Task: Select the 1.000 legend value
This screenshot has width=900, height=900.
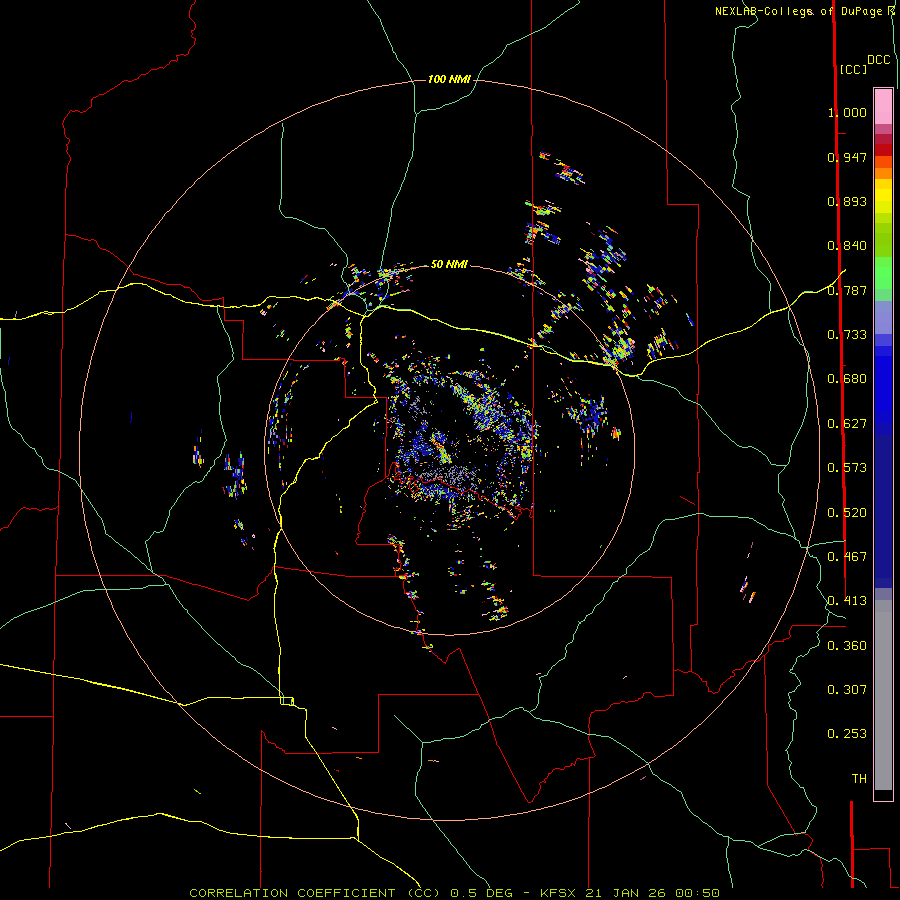Action: point(847,112)
